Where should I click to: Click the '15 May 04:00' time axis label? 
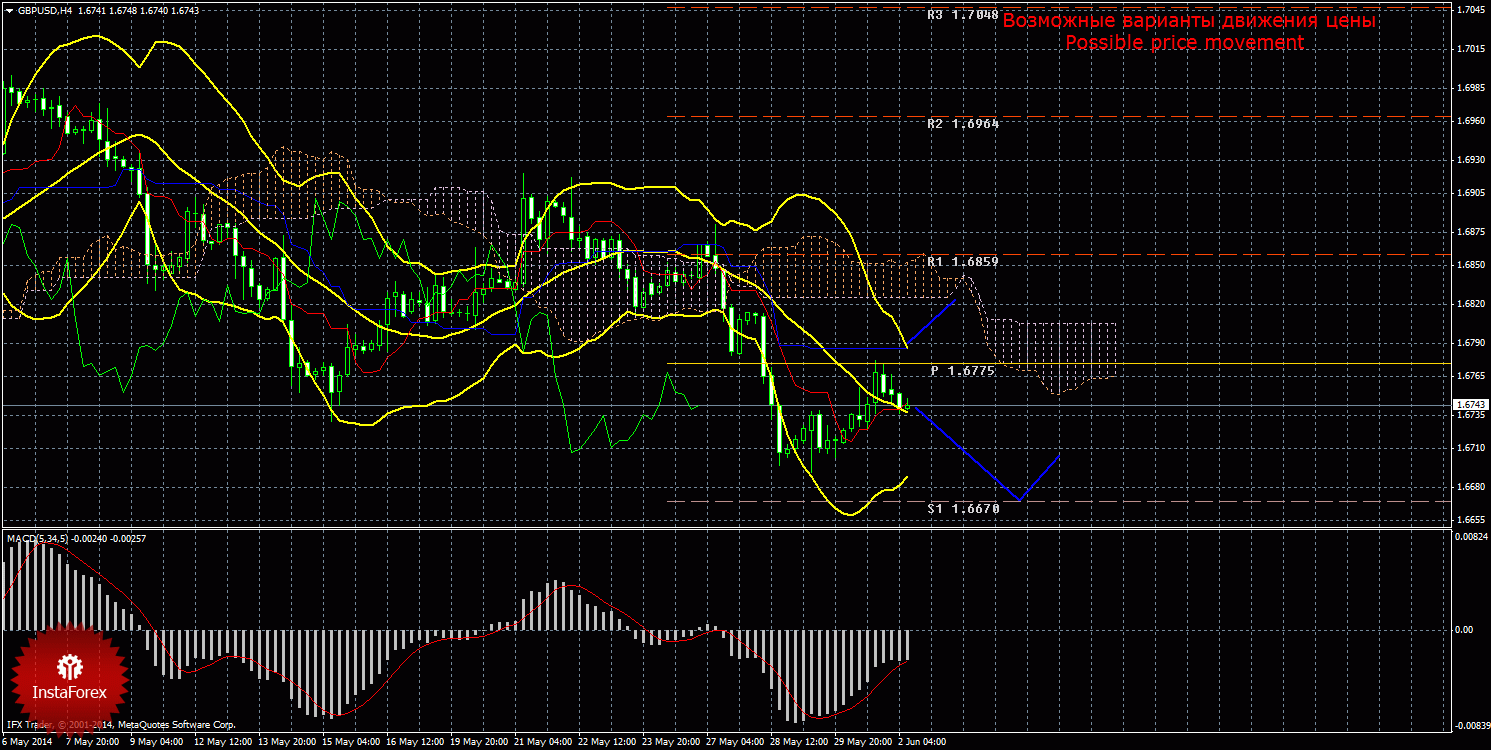pyautogui.click(x=355, y=742)
